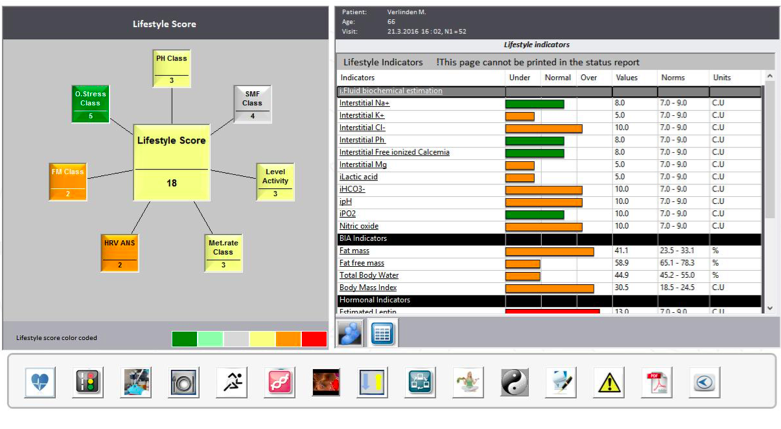
Task: Open the Interstitial K+ link
Action: 362,115
